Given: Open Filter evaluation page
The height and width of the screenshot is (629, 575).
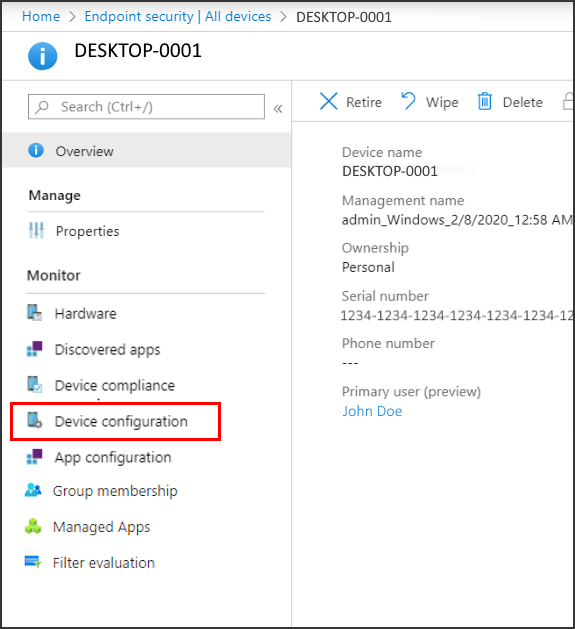Looking at the screenshot, I should (x=104, y=563).
